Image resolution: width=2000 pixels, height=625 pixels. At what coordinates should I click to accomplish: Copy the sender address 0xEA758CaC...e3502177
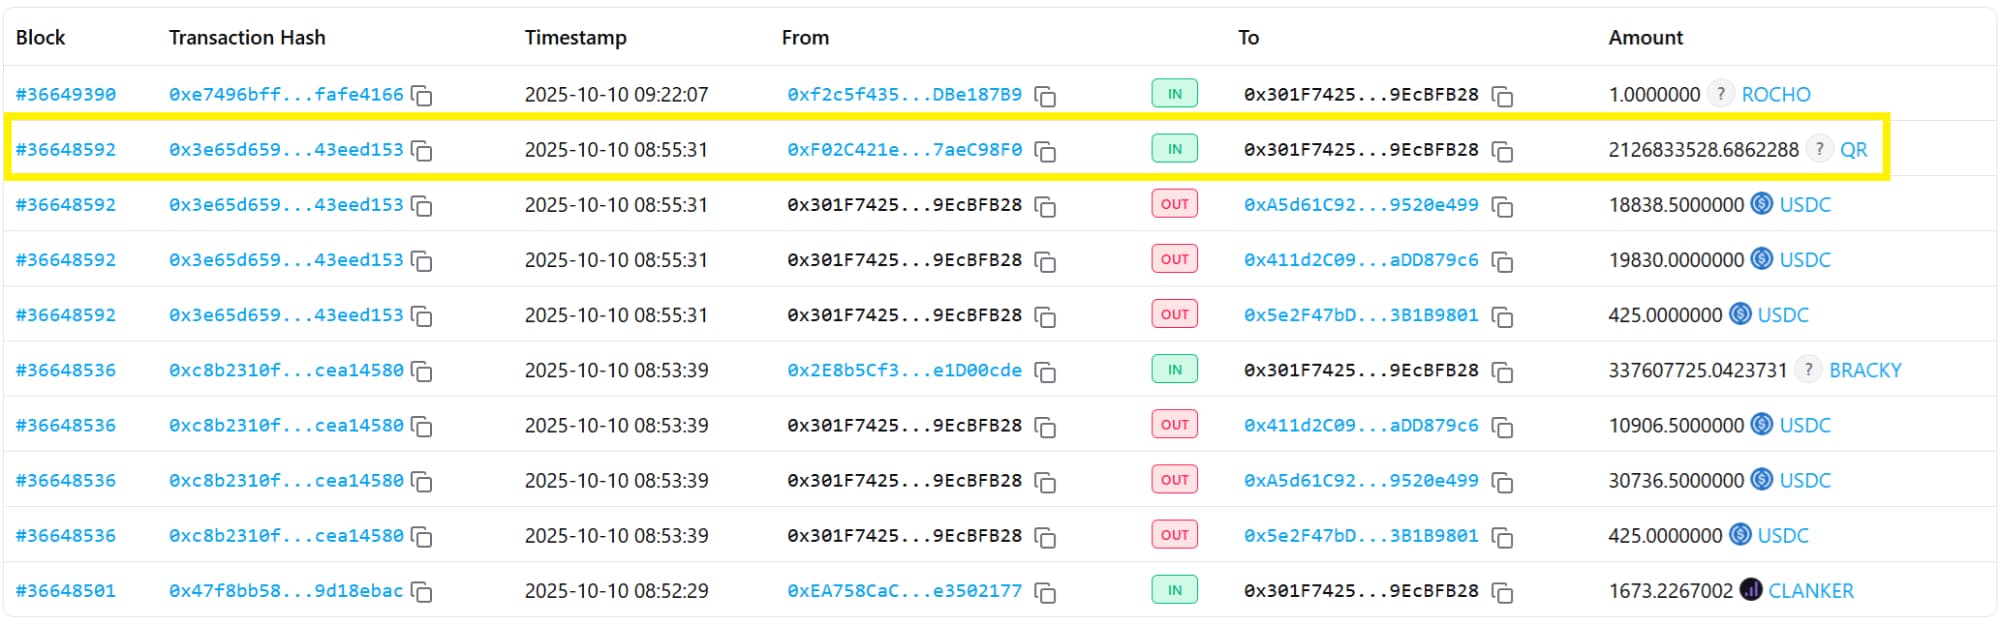(x=1045, y=592)
